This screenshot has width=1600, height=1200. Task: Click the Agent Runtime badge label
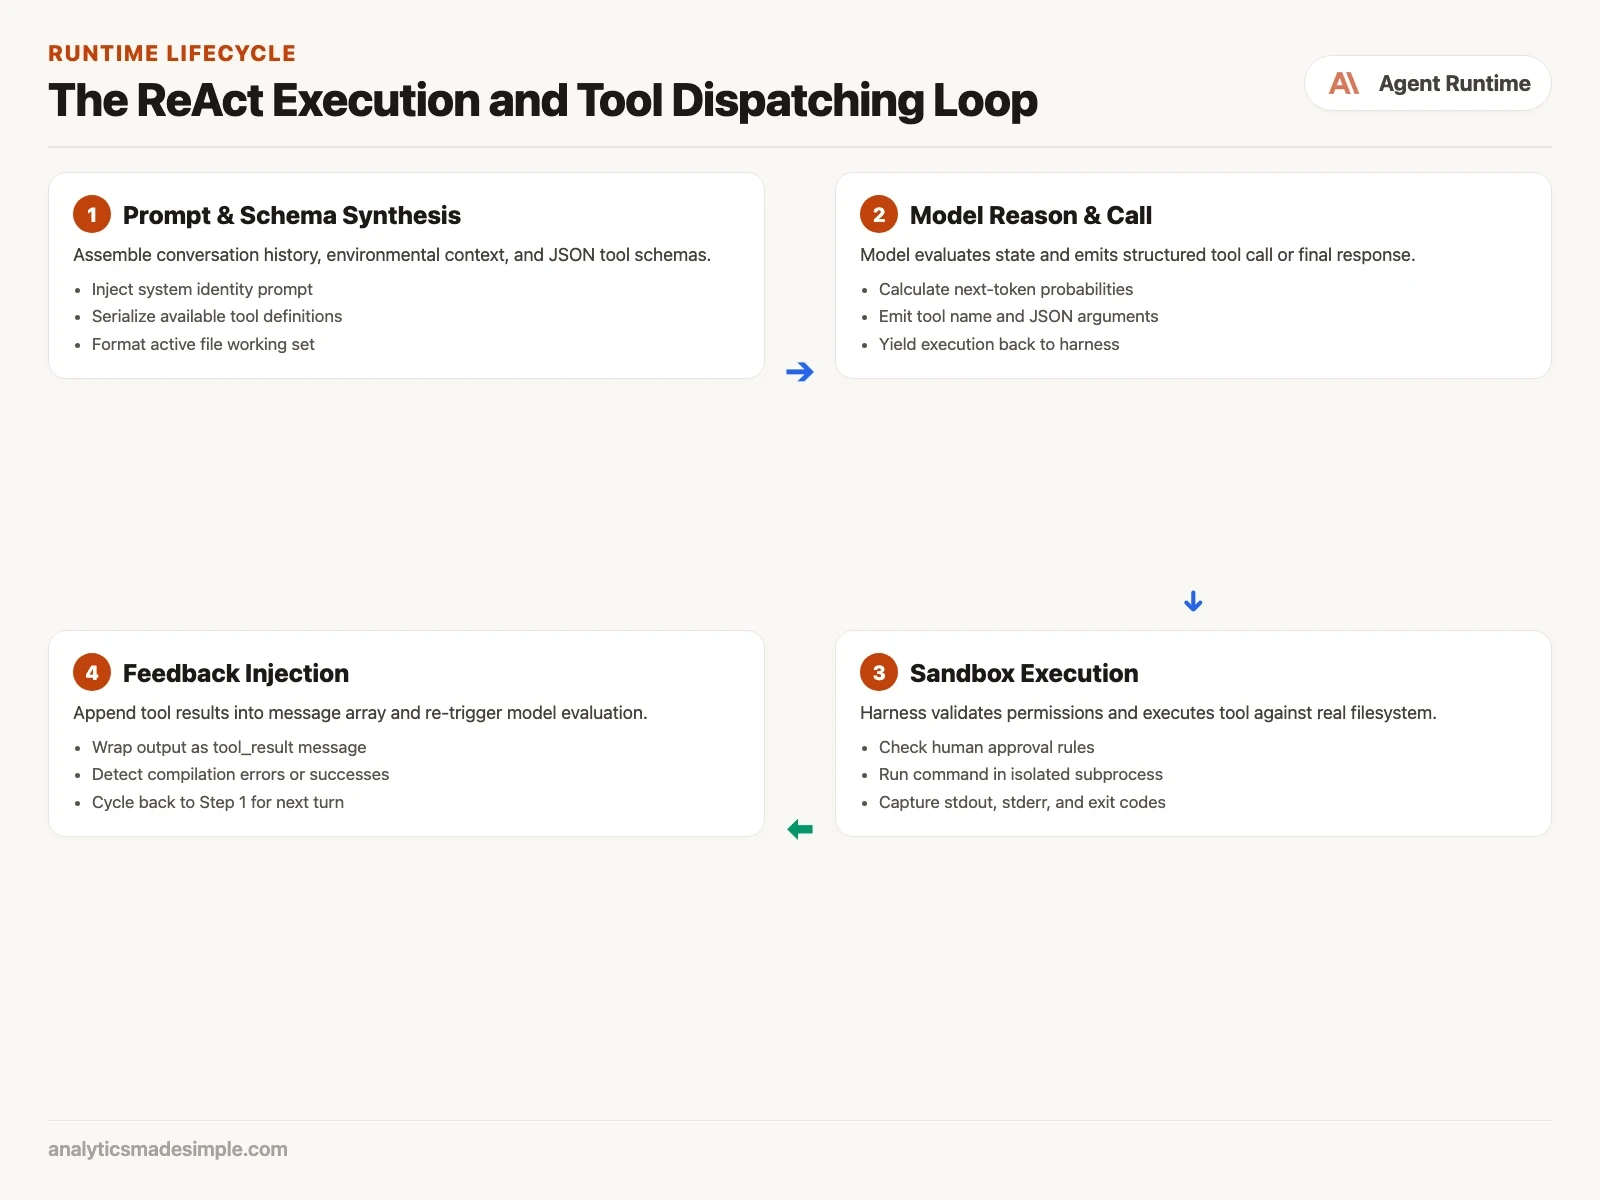click(x=1454, y=83)
